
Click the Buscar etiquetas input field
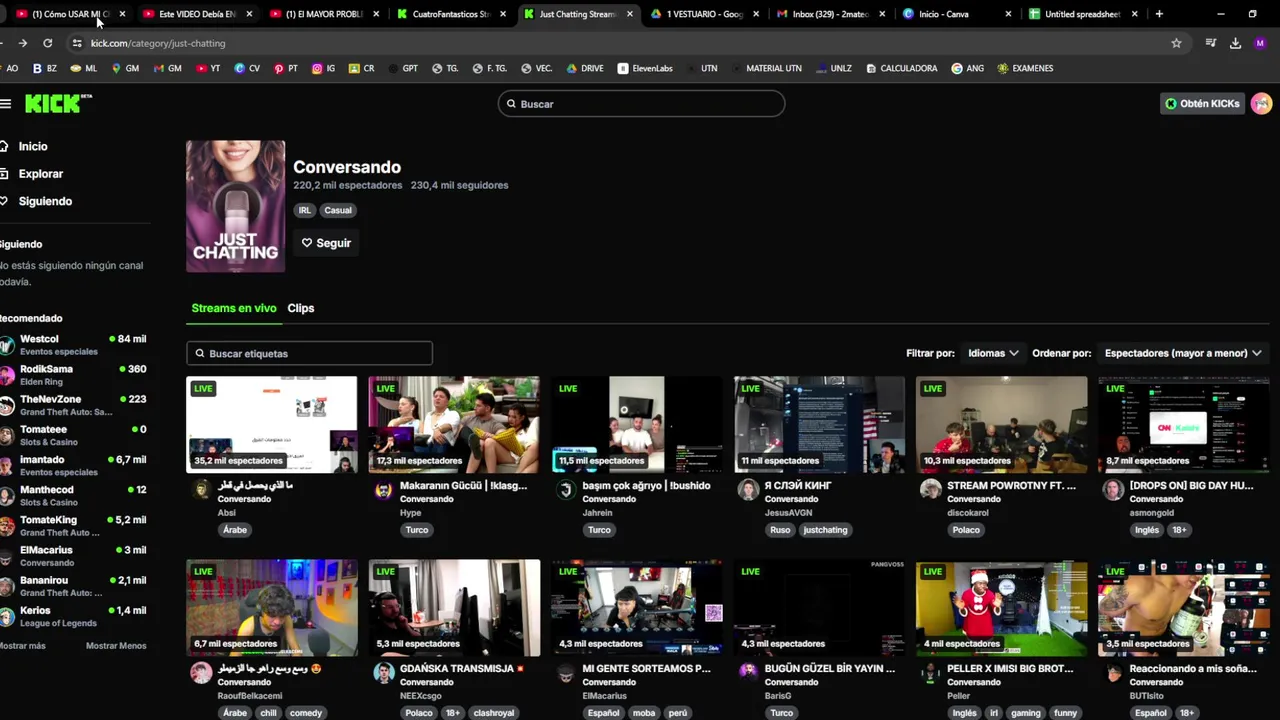coord(309,353)
